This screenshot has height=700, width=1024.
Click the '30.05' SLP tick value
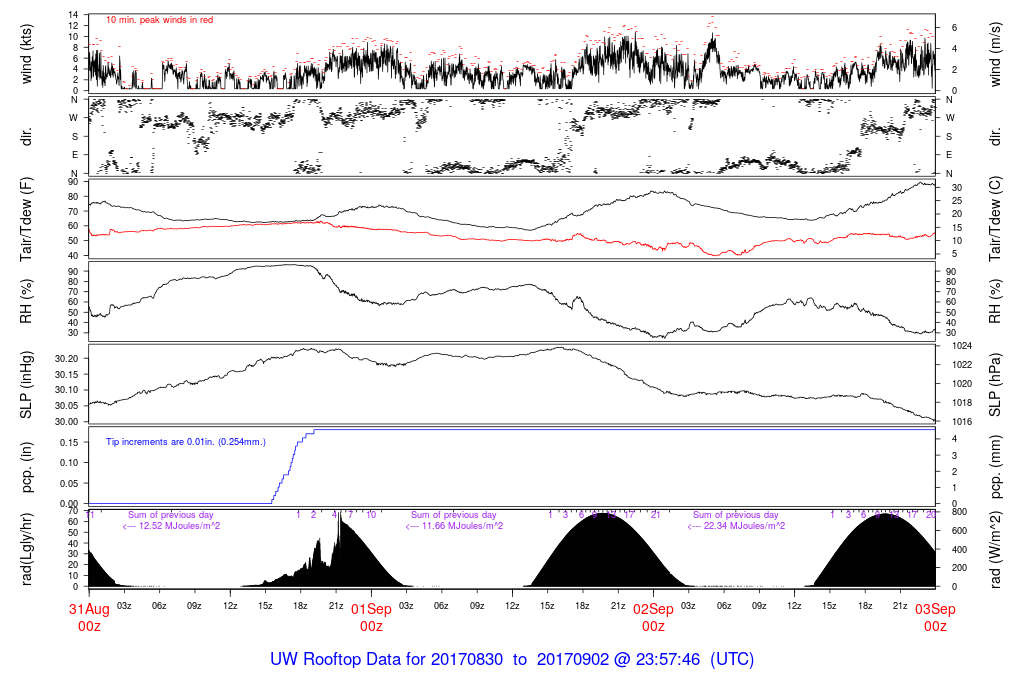pos(67,406)
